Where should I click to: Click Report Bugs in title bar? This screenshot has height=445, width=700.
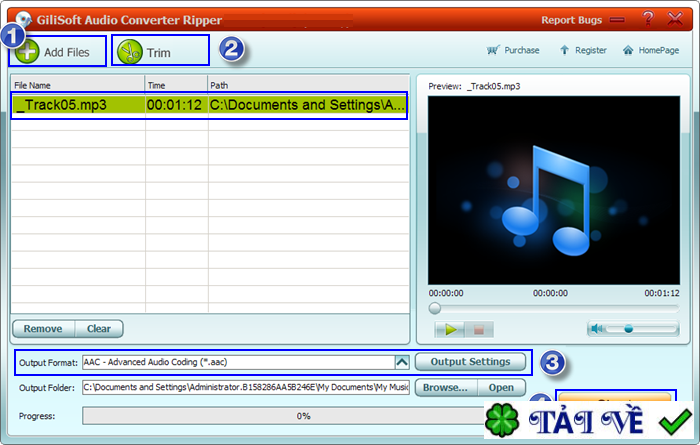[571, 20]
